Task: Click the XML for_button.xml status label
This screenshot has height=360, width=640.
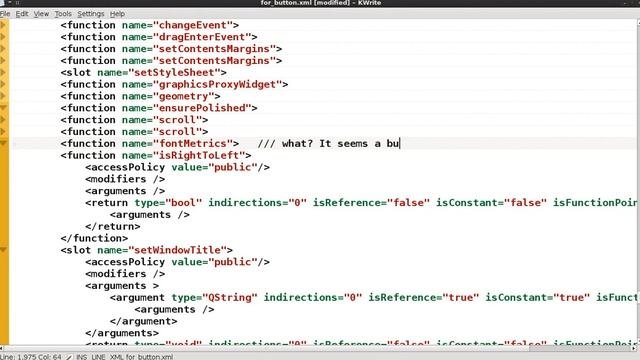Action: click(141, 357)
